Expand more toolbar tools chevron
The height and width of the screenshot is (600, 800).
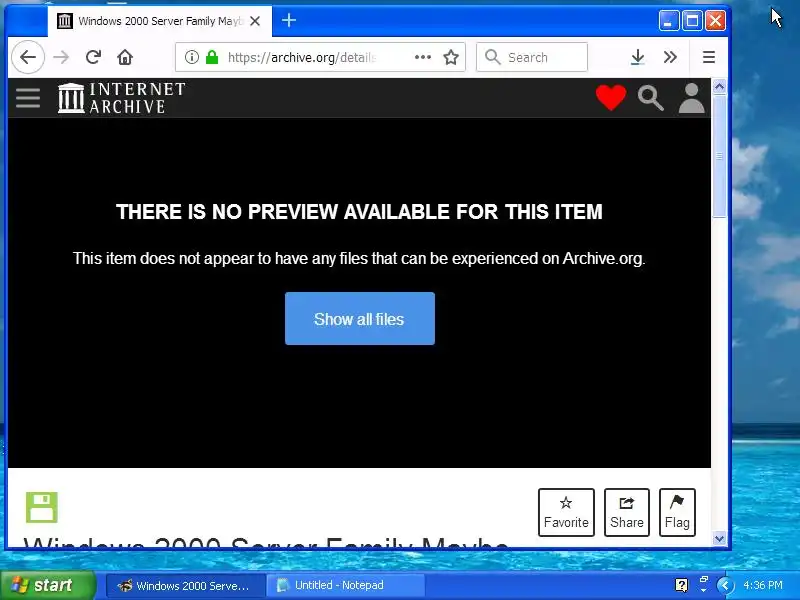tap(670, 57)
